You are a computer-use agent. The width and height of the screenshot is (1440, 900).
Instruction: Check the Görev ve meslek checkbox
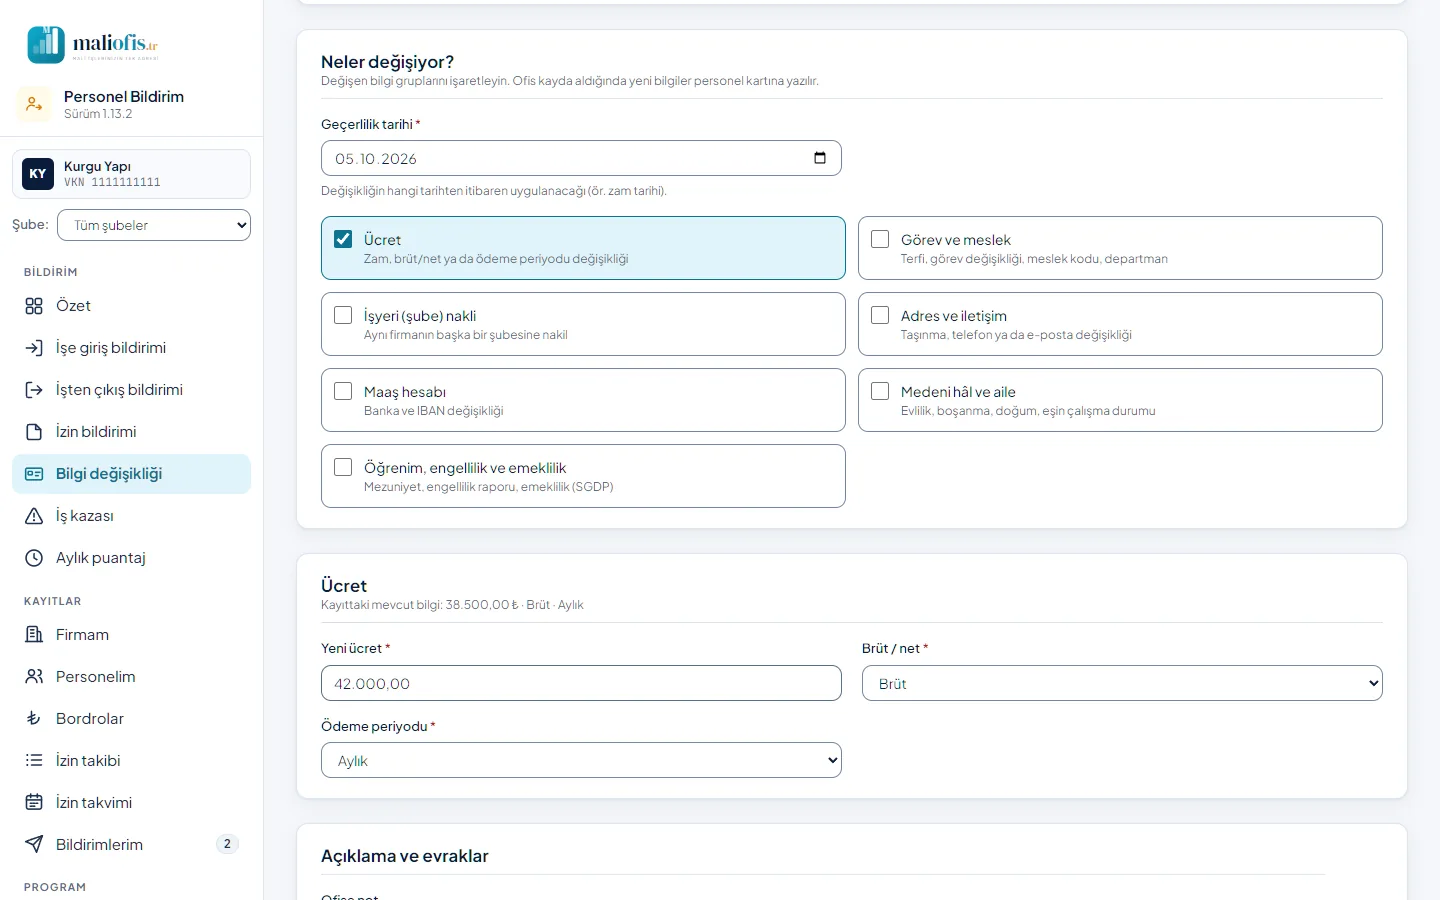(880, 239)
